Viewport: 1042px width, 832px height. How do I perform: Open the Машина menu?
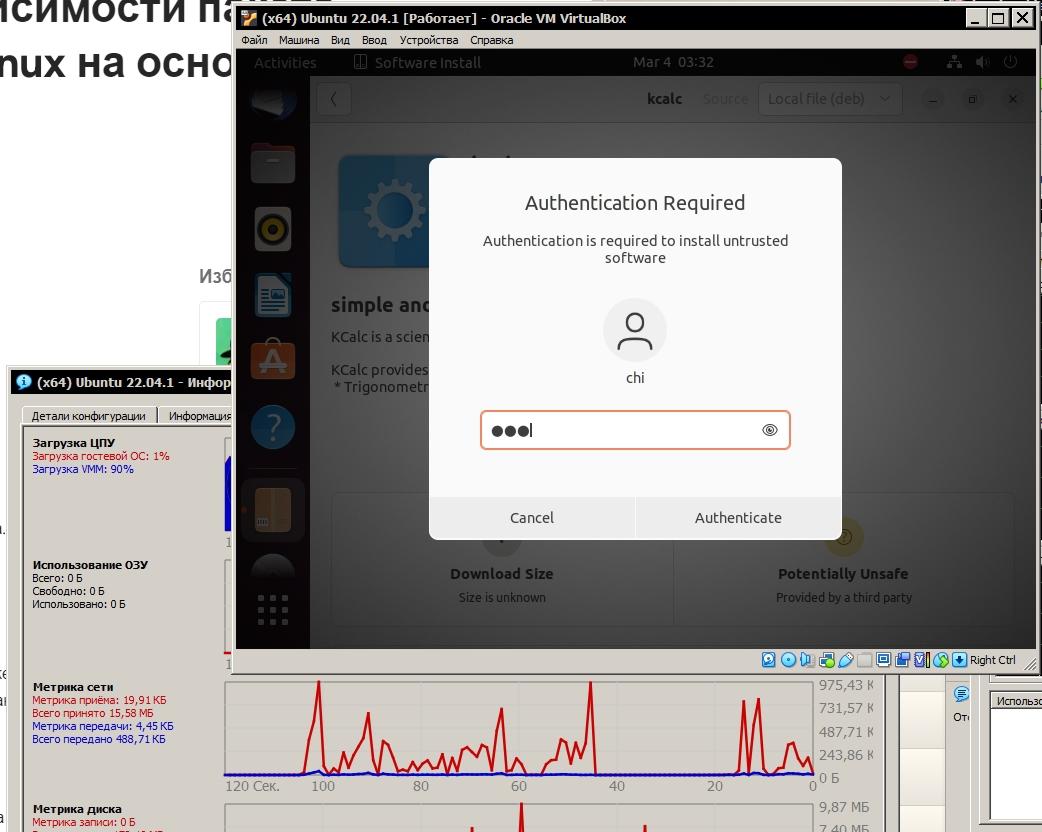(x=299, y=40)
